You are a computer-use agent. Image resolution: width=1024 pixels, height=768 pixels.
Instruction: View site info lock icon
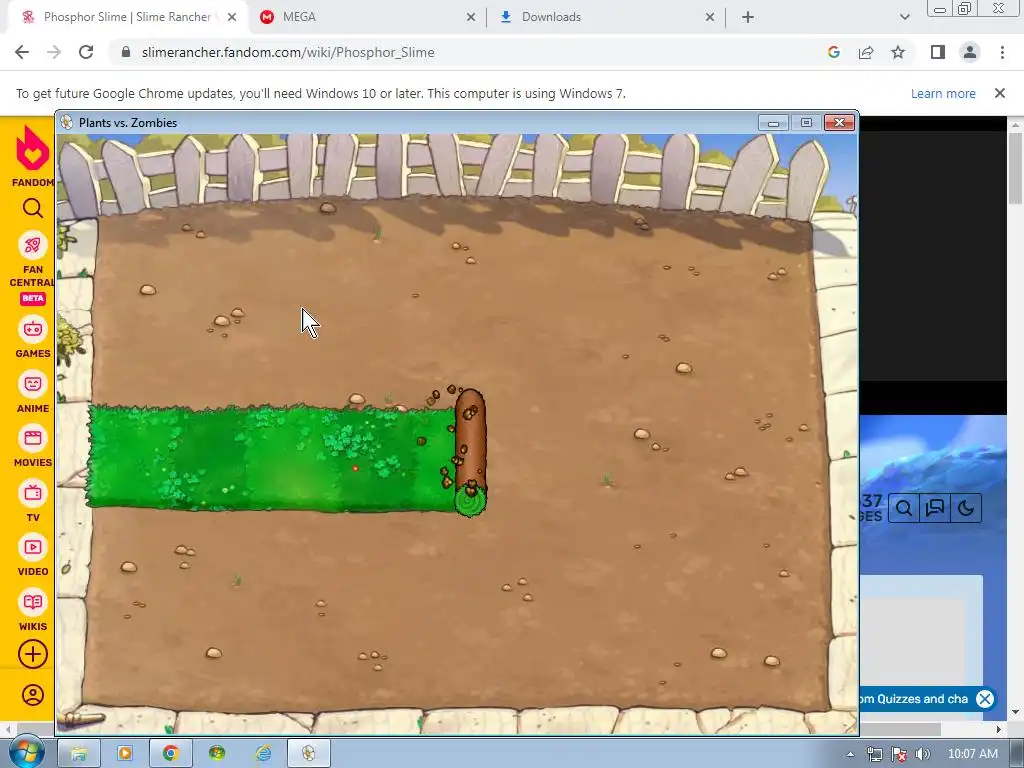(126, 52)
